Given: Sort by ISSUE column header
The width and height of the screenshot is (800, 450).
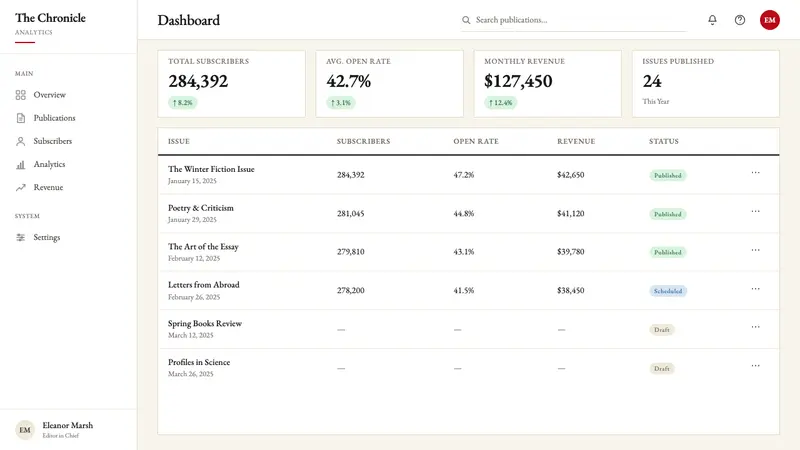Looking at the screenshot, I should 179,141.
